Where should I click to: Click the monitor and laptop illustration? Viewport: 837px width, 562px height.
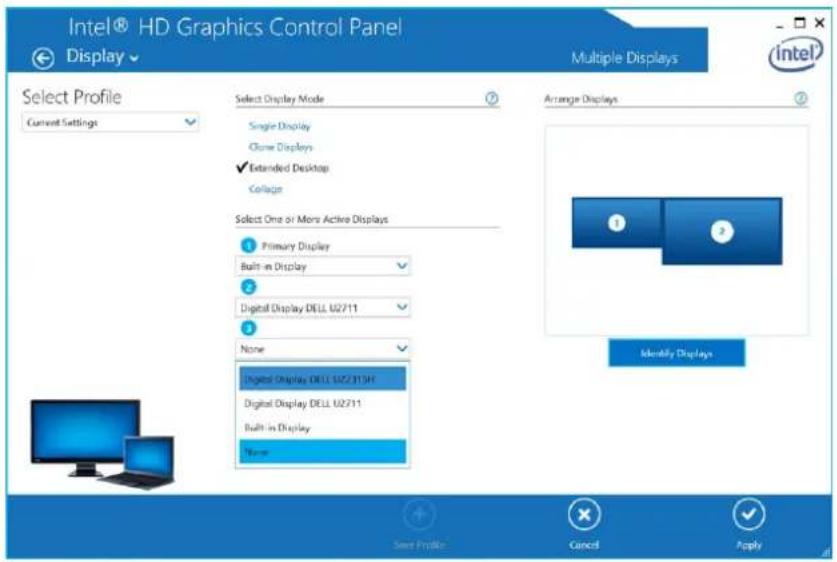pyautogui.click(x=102, y=444)
